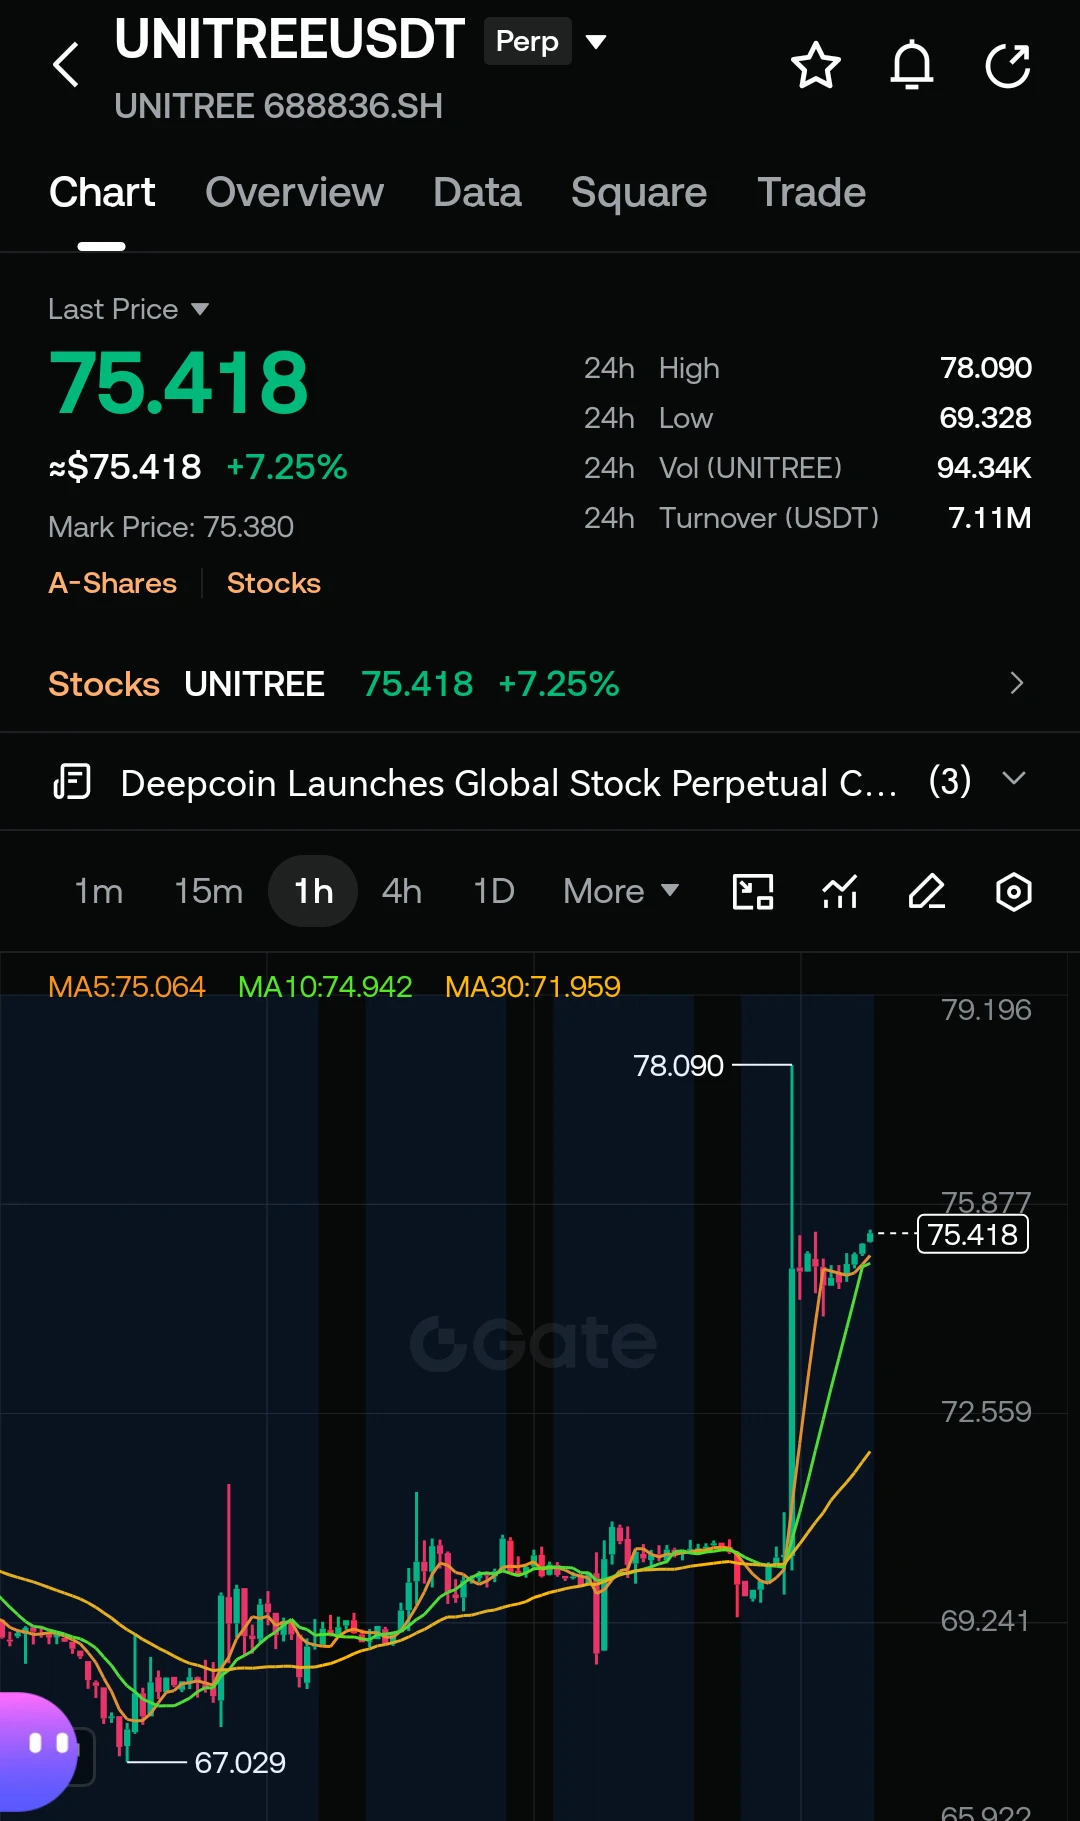Select the 1m chart interval
The height and width of the screenshot is (1821, 1080).
coord(99,891)
